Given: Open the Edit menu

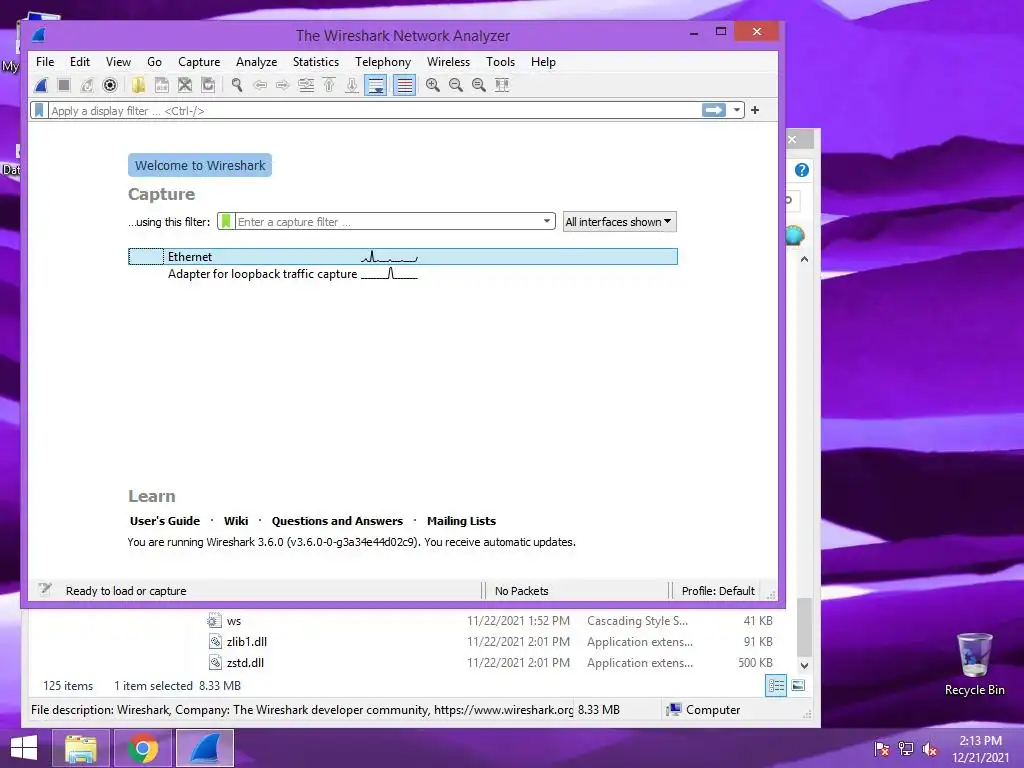Looking at the screenshot, I should pyautogui.click(x=80, y=61).
